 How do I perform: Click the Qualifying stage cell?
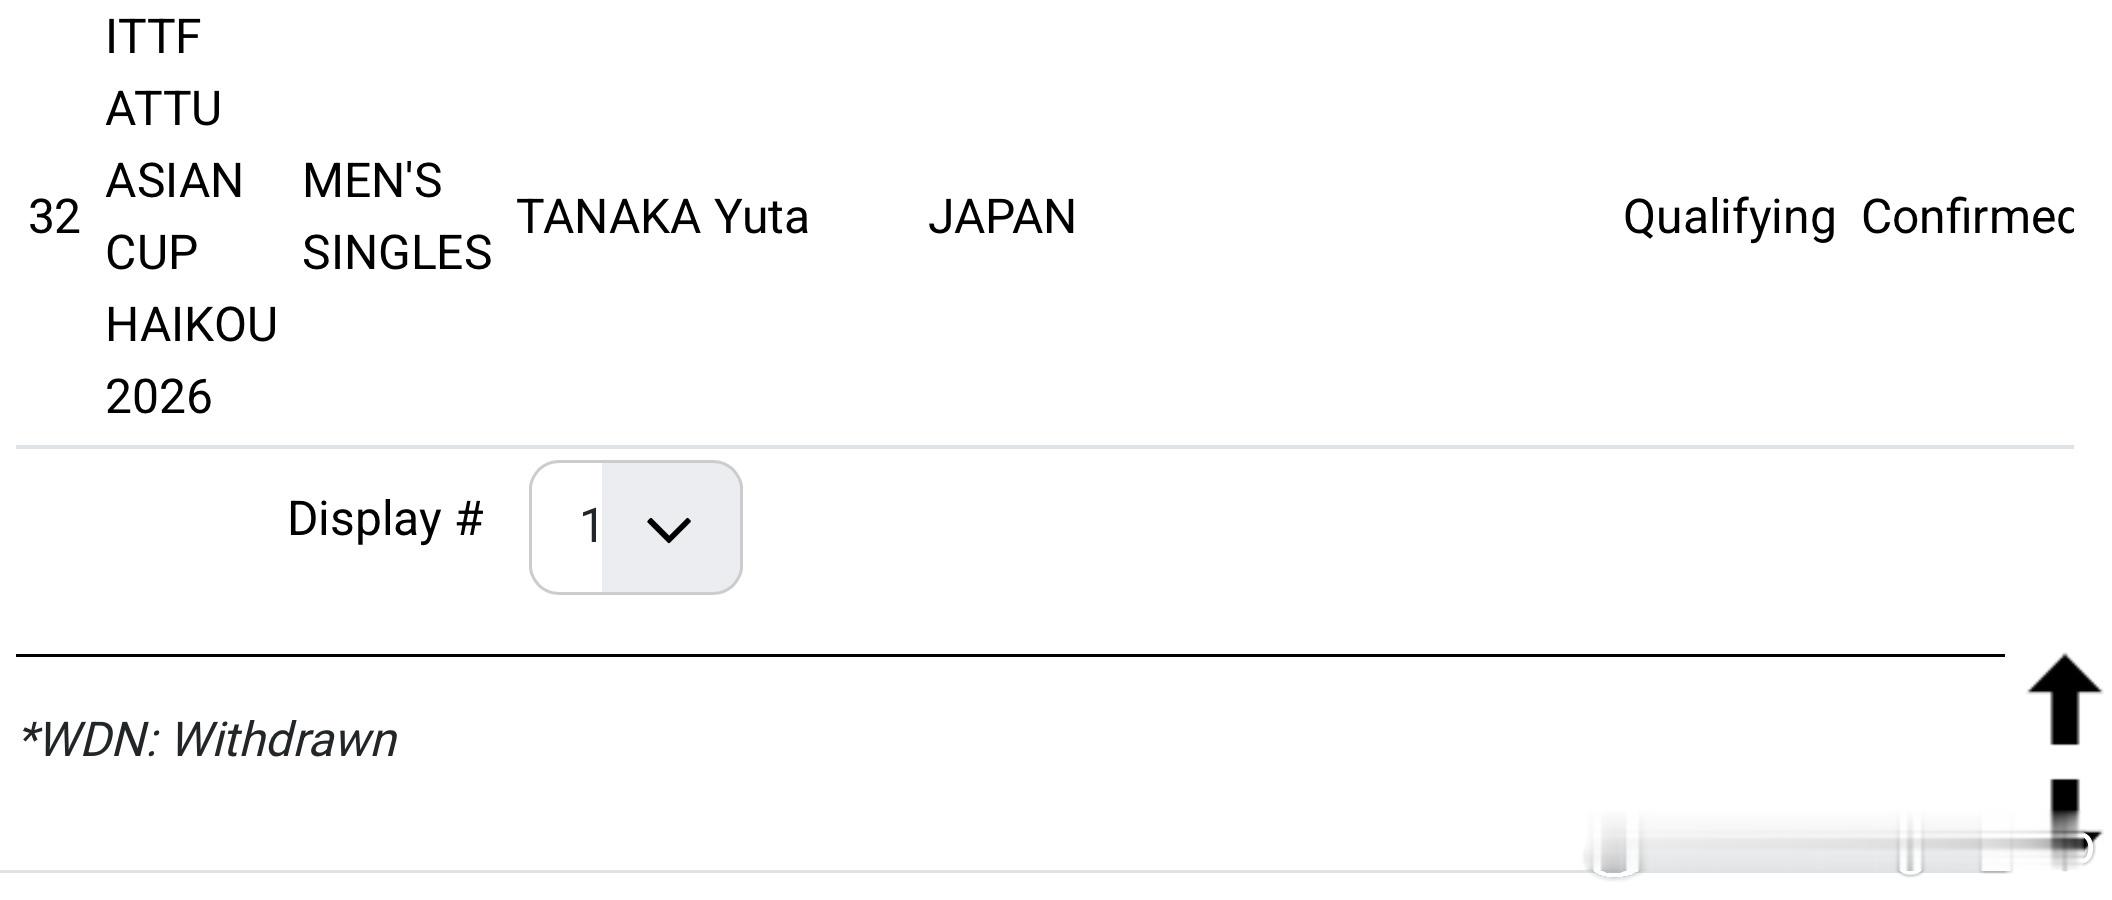pos(1728,217)
